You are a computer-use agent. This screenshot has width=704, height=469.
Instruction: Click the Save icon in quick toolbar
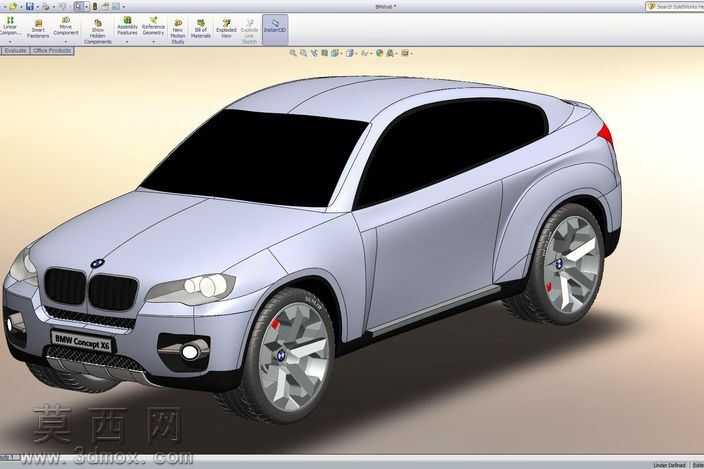[x=30, y=6]
